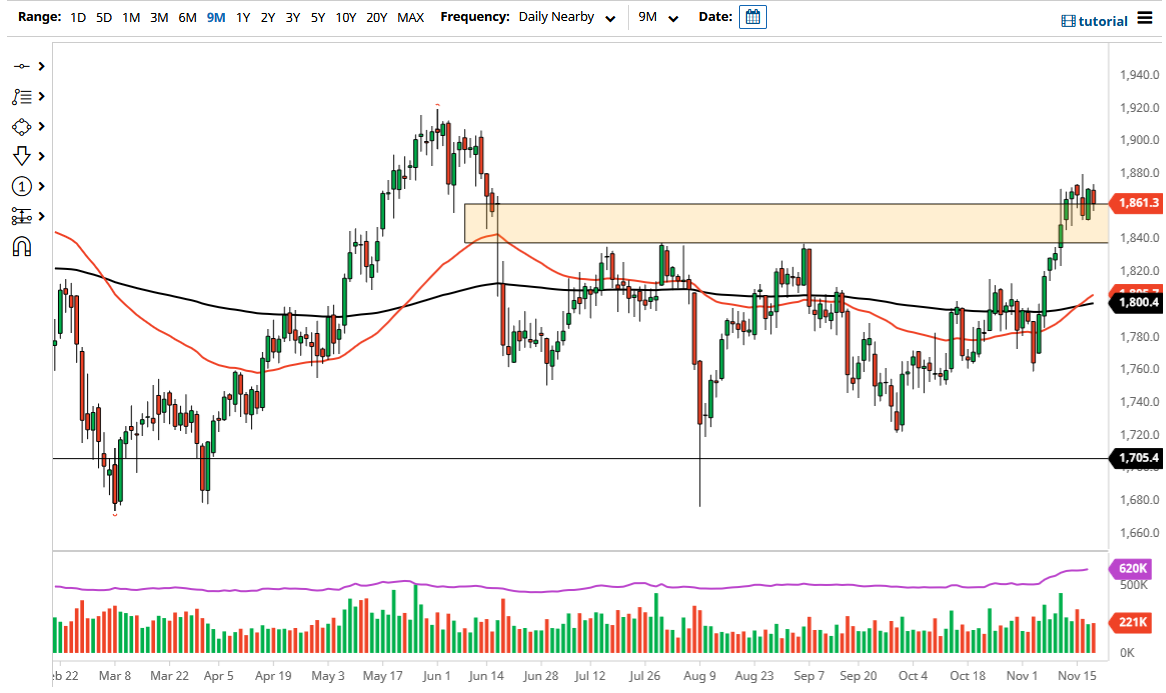Toggle the magnet snap tool
The width and height of the screenshot is (1166, 693).
(x=22, y=246)
